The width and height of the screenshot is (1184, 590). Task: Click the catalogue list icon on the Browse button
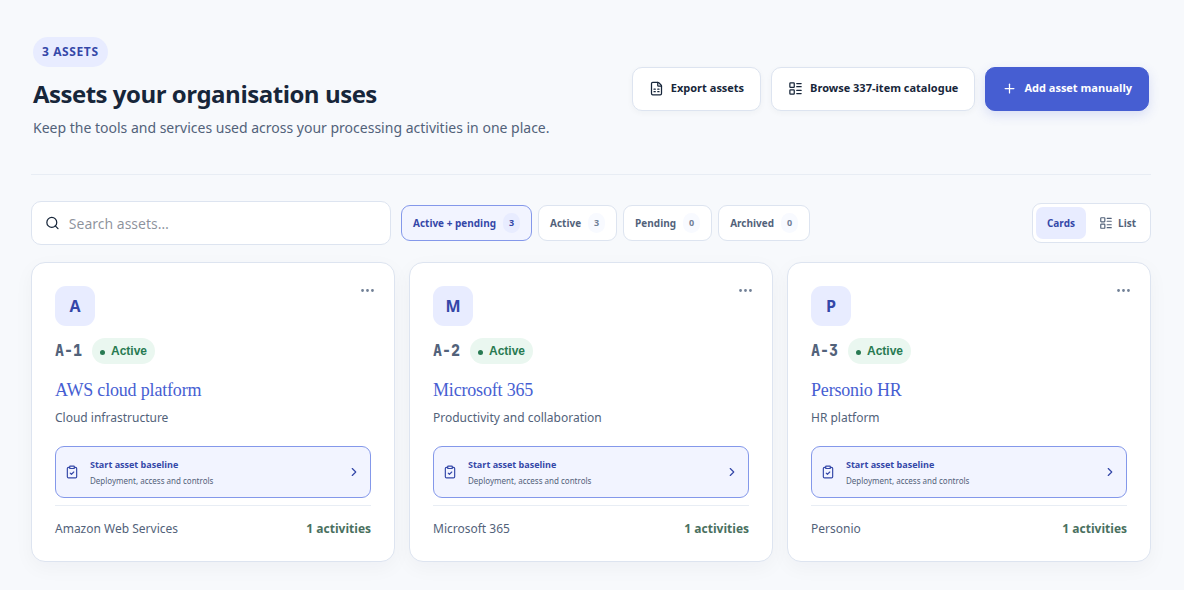[795, 88]
